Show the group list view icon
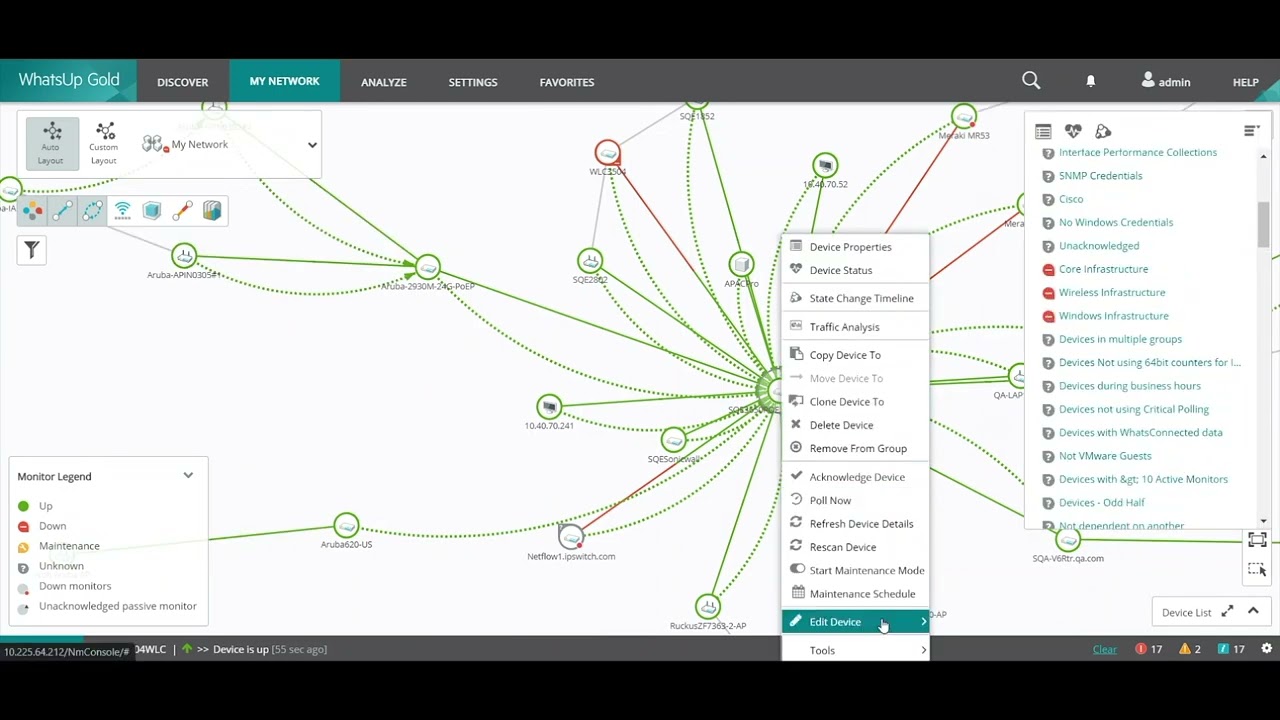The width and height of the screenshot is (1280, 720). tap(1043, 131)
